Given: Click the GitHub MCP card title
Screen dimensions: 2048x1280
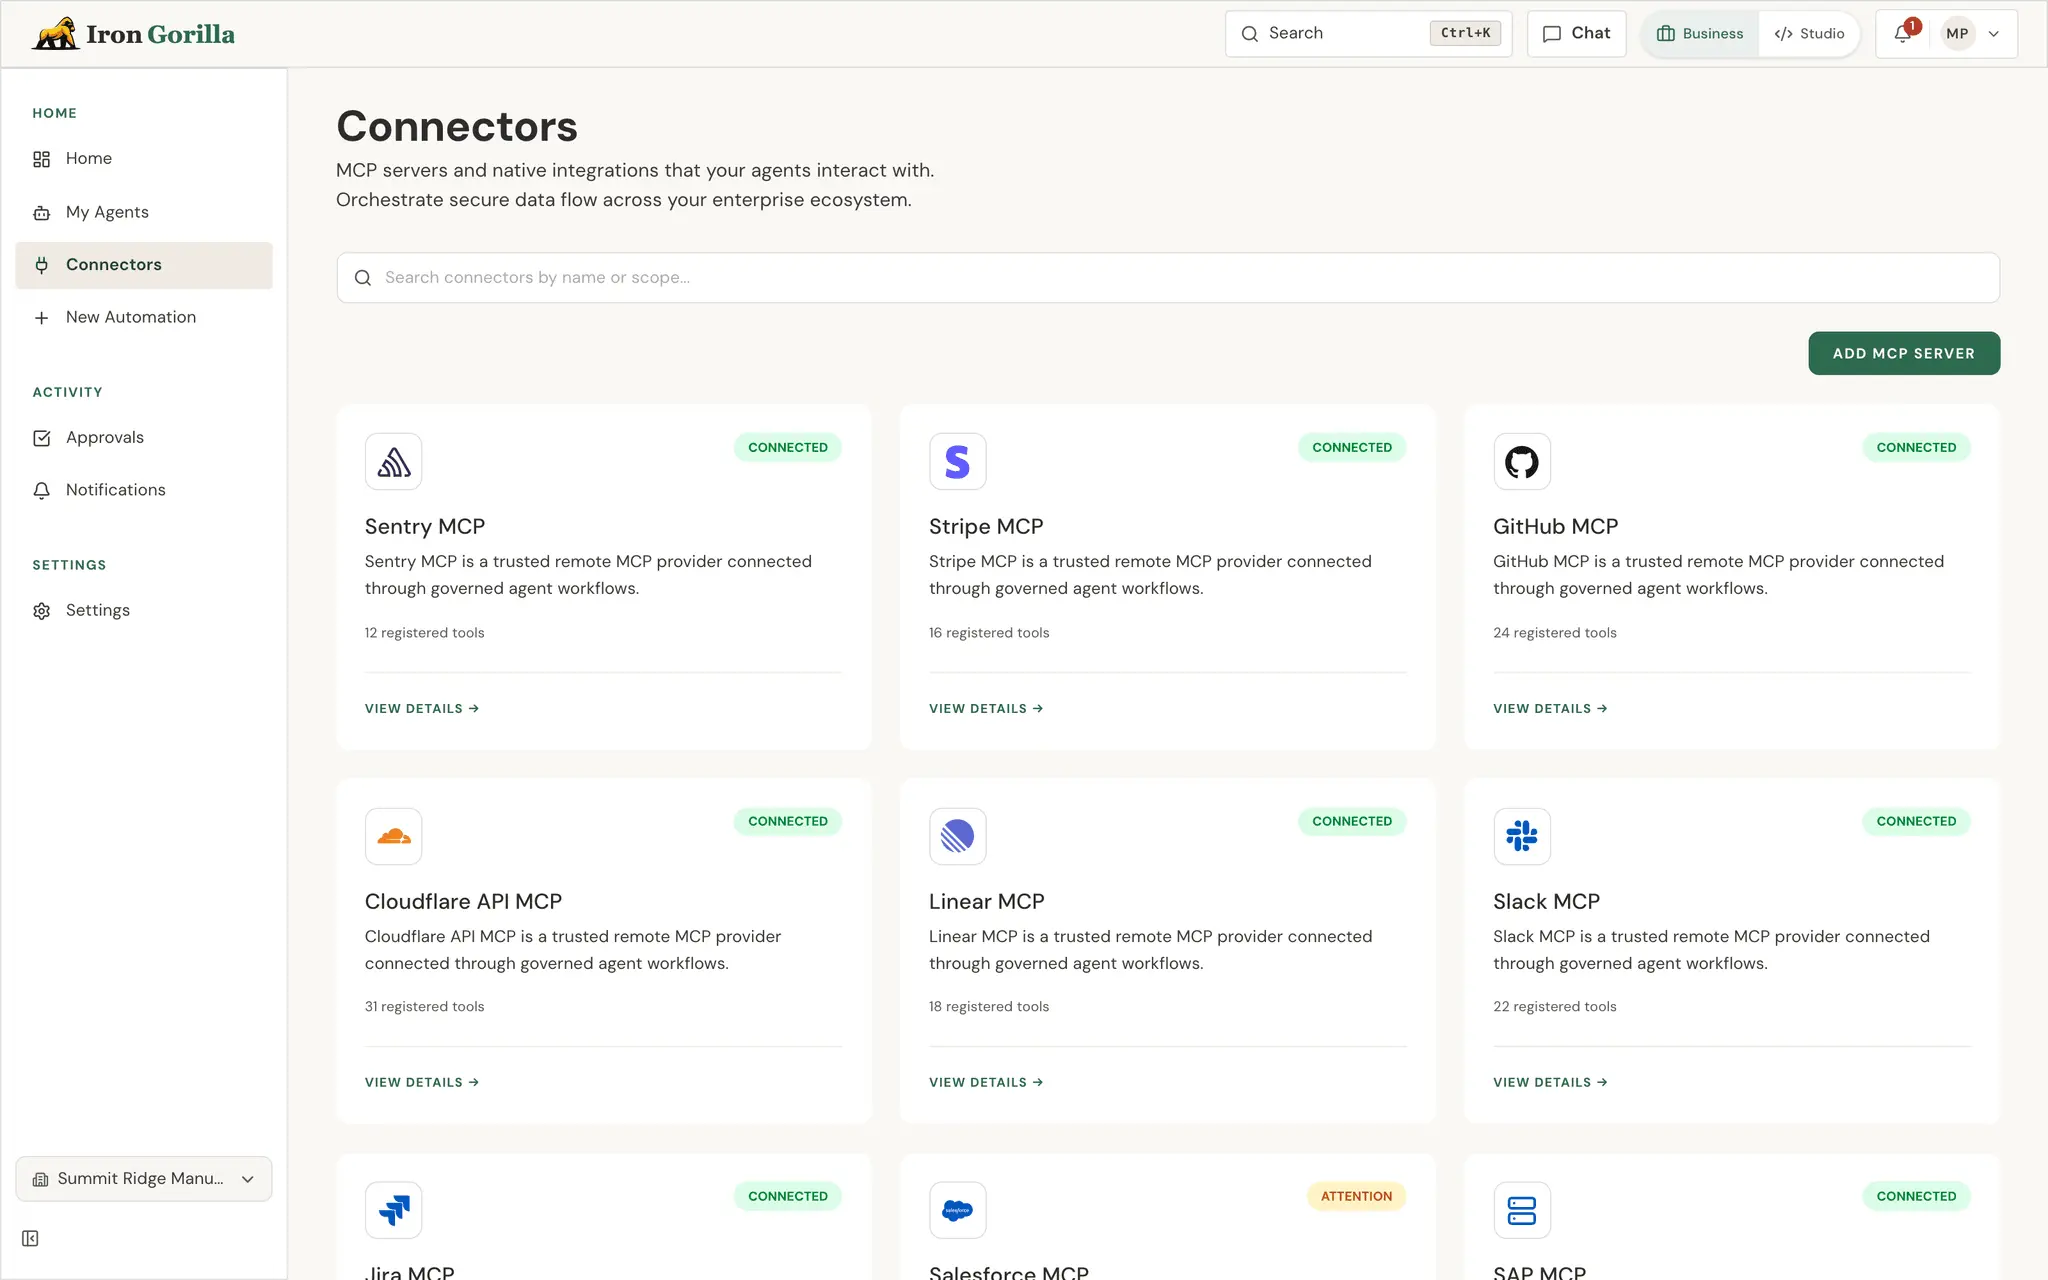Looking at the screenshot, I should pyautogui.click(x=1556, y=527).
